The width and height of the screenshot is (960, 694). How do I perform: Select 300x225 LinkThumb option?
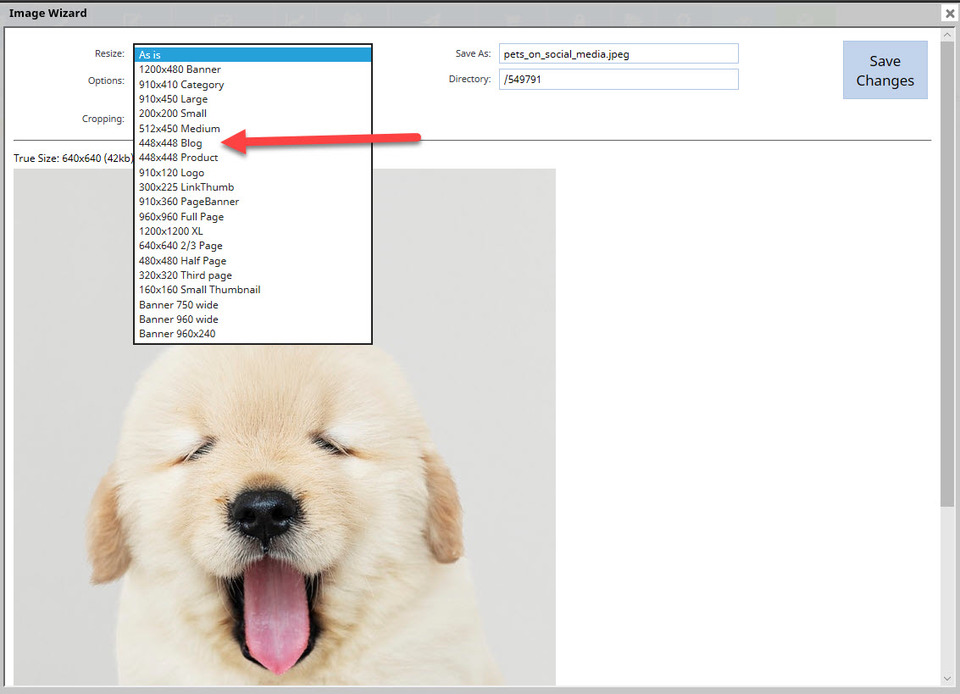pyautogui.click(x=186, y=187)
